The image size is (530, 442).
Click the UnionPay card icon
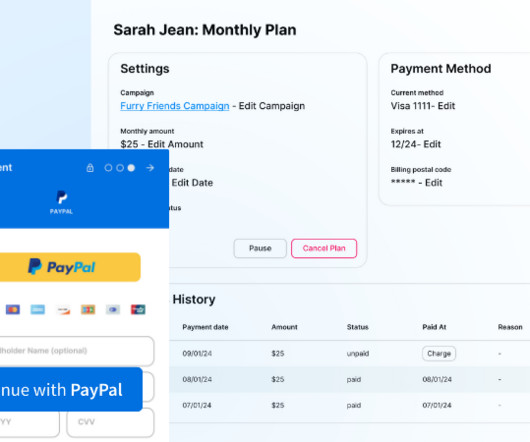tap(138, 309)
